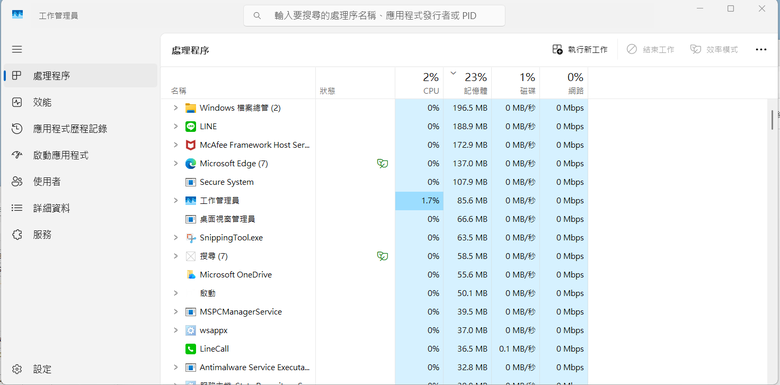Viewport: 780px width, 385px height.
Task: Click the Task Manager app icon in title bar
Action: 18,15
